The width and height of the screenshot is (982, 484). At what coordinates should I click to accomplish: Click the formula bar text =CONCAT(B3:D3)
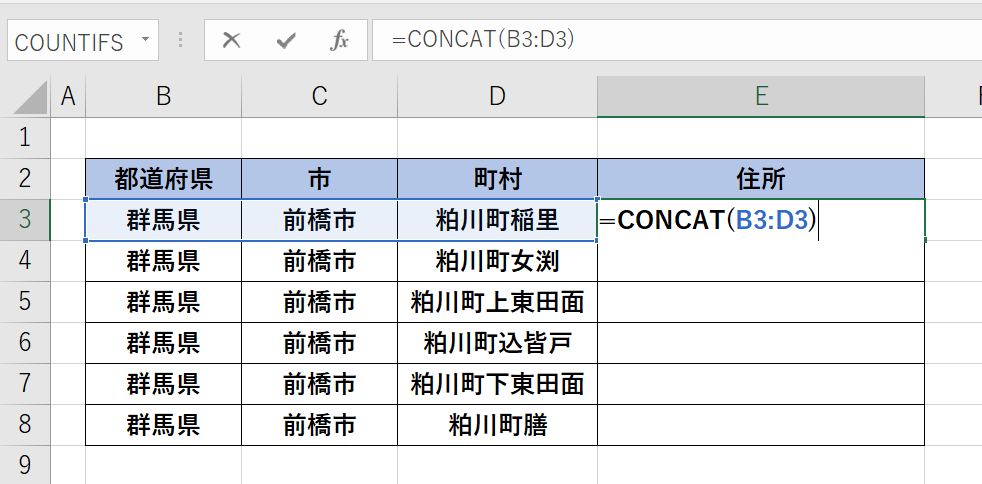point(483,40)
